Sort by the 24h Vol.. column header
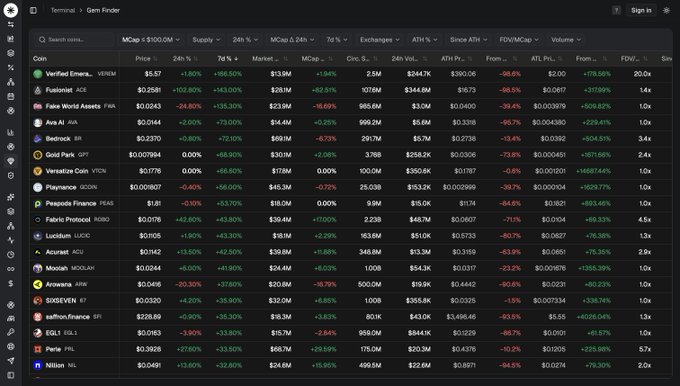 point(409,59)
